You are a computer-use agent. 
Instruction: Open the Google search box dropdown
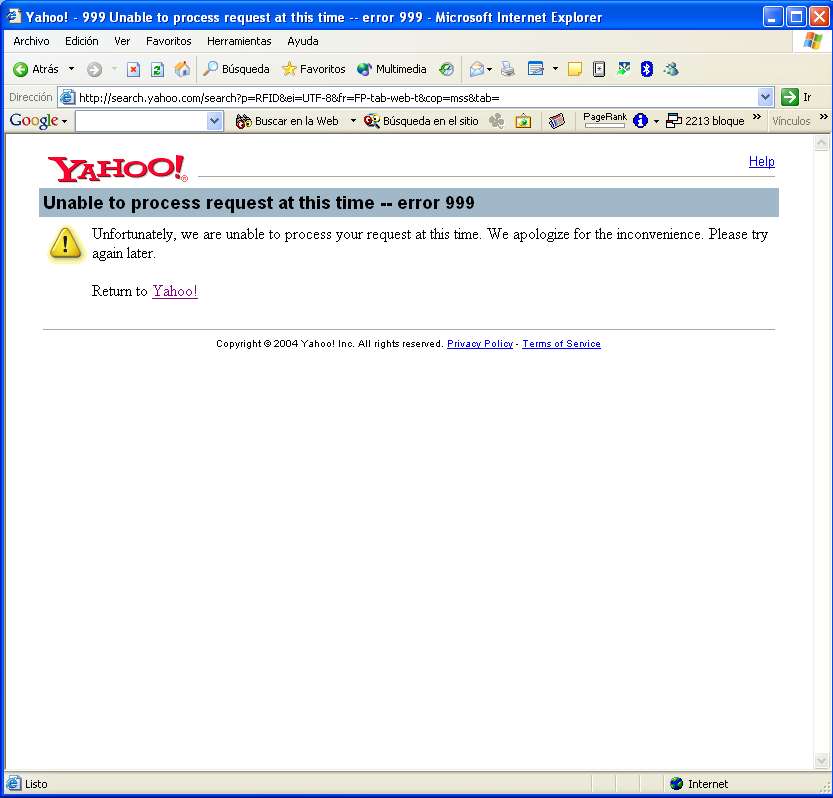click(214, 121)
